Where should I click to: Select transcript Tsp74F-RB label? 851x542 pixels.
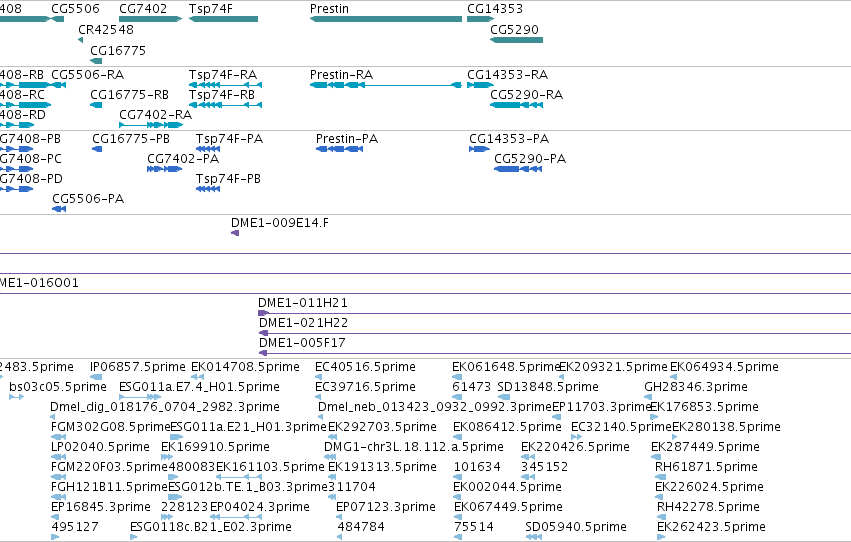tap(221, 94)
